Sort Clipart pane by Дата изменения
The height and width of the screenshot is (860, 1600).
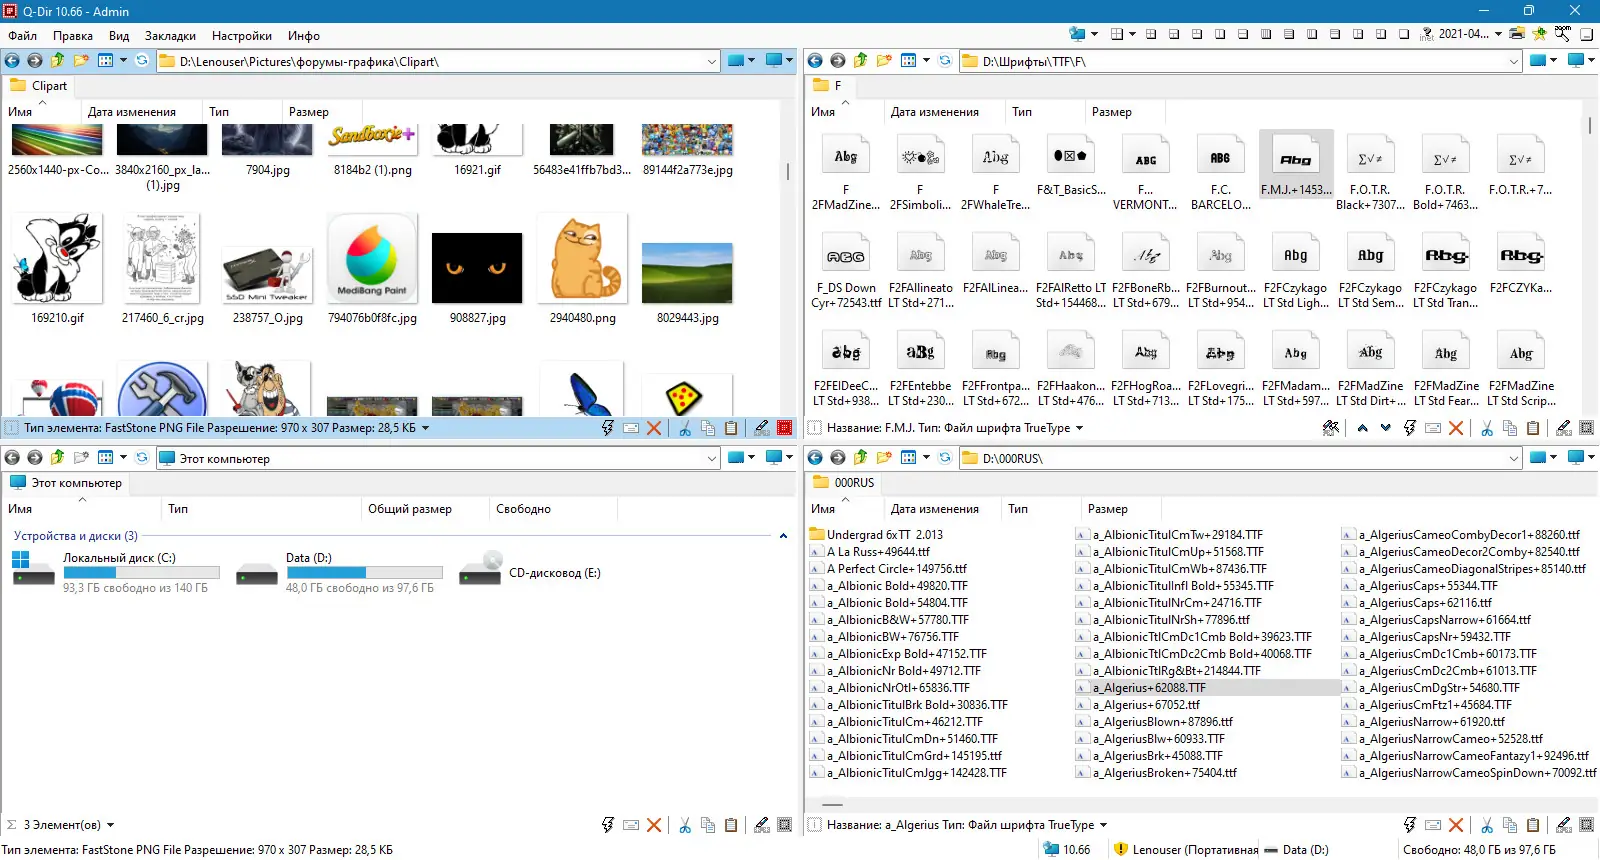[132, 112]
